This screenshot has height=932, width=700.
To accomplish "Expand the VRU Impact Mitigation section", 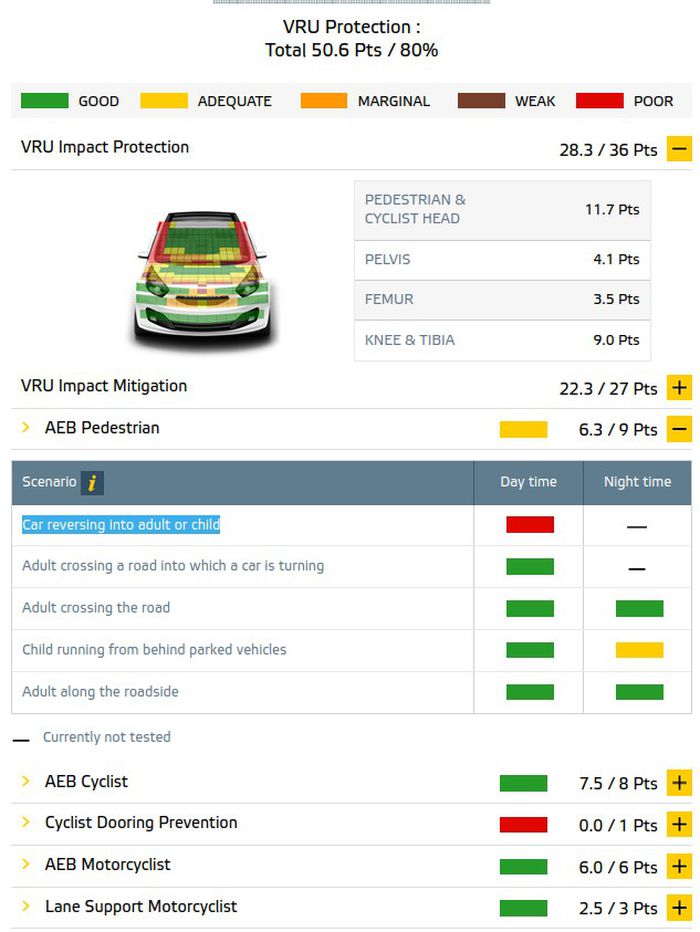I will (x=680, y=388).
